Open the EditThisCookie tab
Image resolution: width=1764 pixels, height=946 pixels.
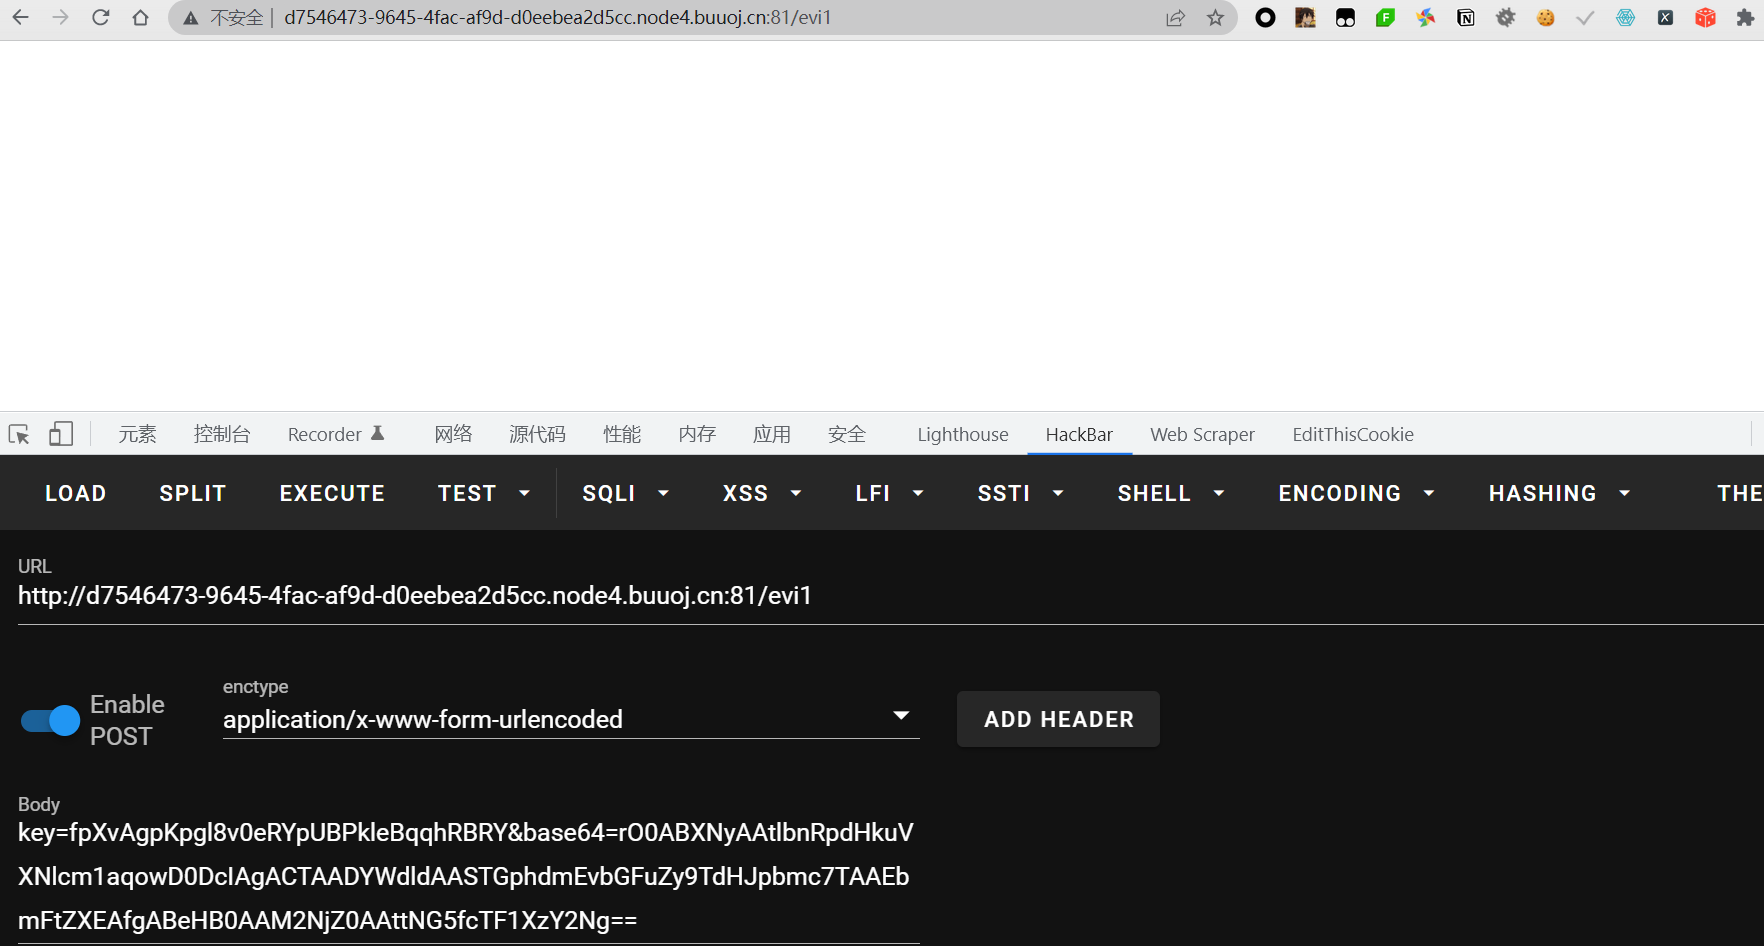1353,434
